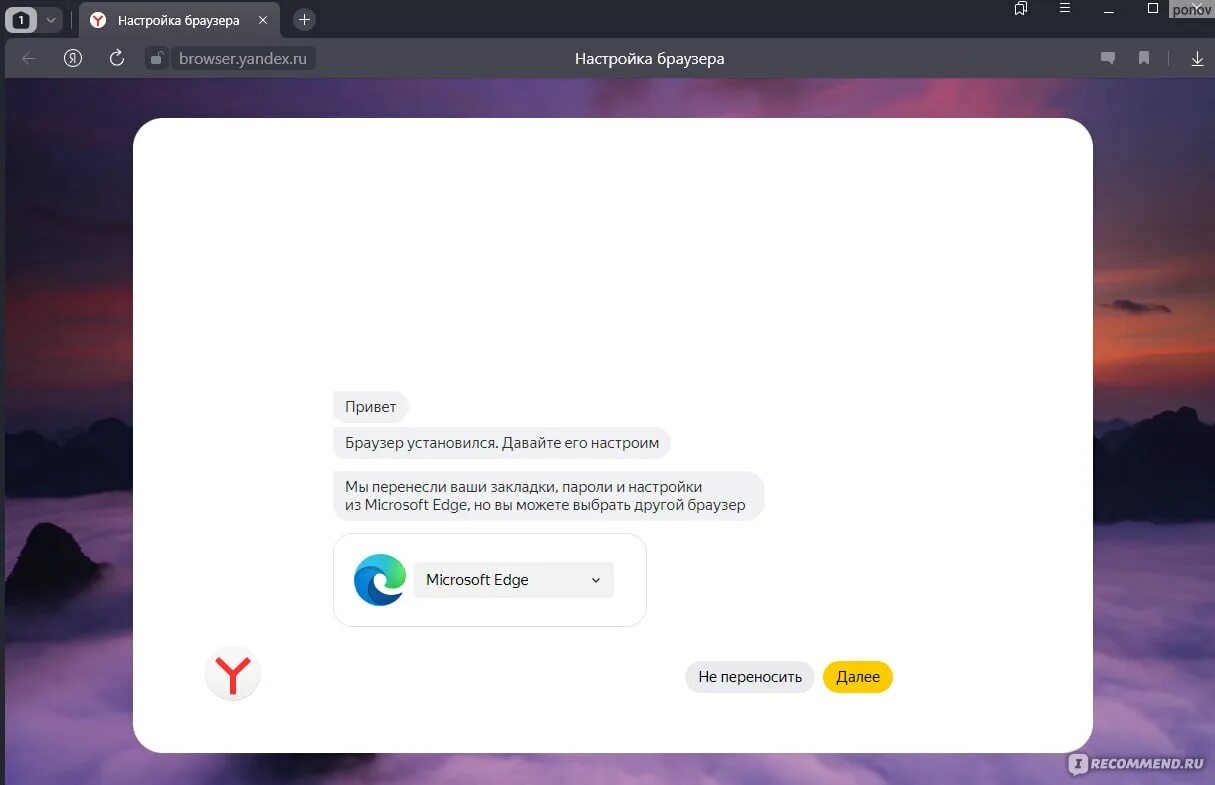1215x785 pixels.
Task: Minimize the browser window
Action: pos(1109,9)
